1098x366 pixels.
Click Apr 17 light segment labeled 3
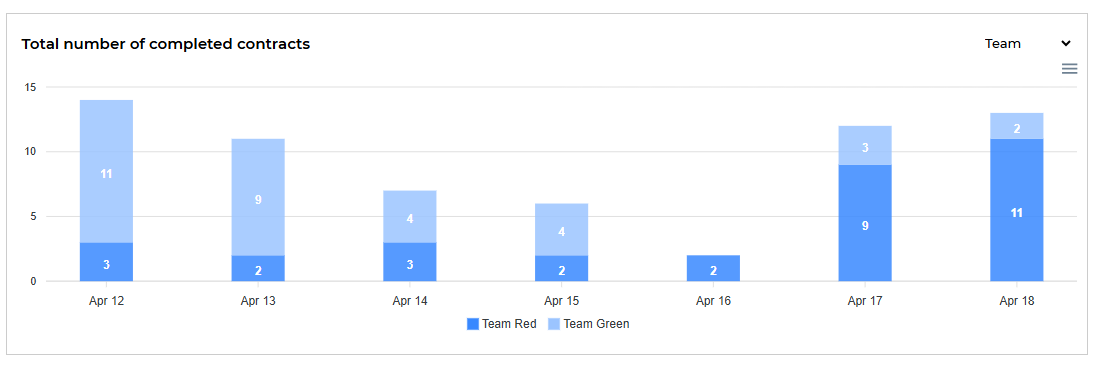tap(865, 146)
